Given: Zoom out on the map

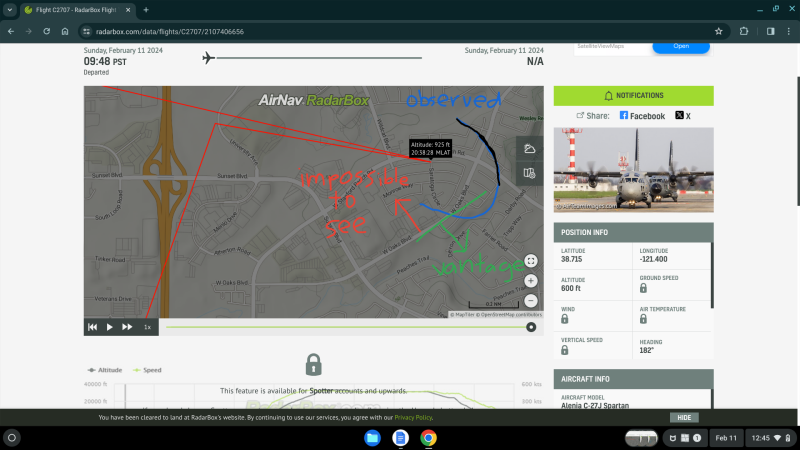Looking at the screenshot, I should click(x=531, y=301).
